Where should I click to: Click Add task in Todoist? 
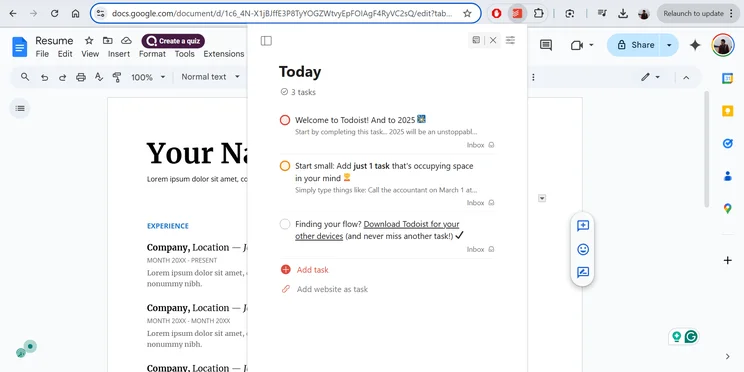click(305, 270)
